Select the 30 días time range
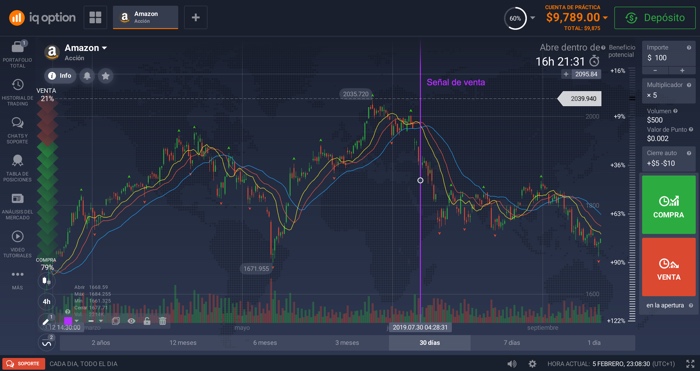Image resolution: width=700 pixels, height=371 pixels. [429, 343]
